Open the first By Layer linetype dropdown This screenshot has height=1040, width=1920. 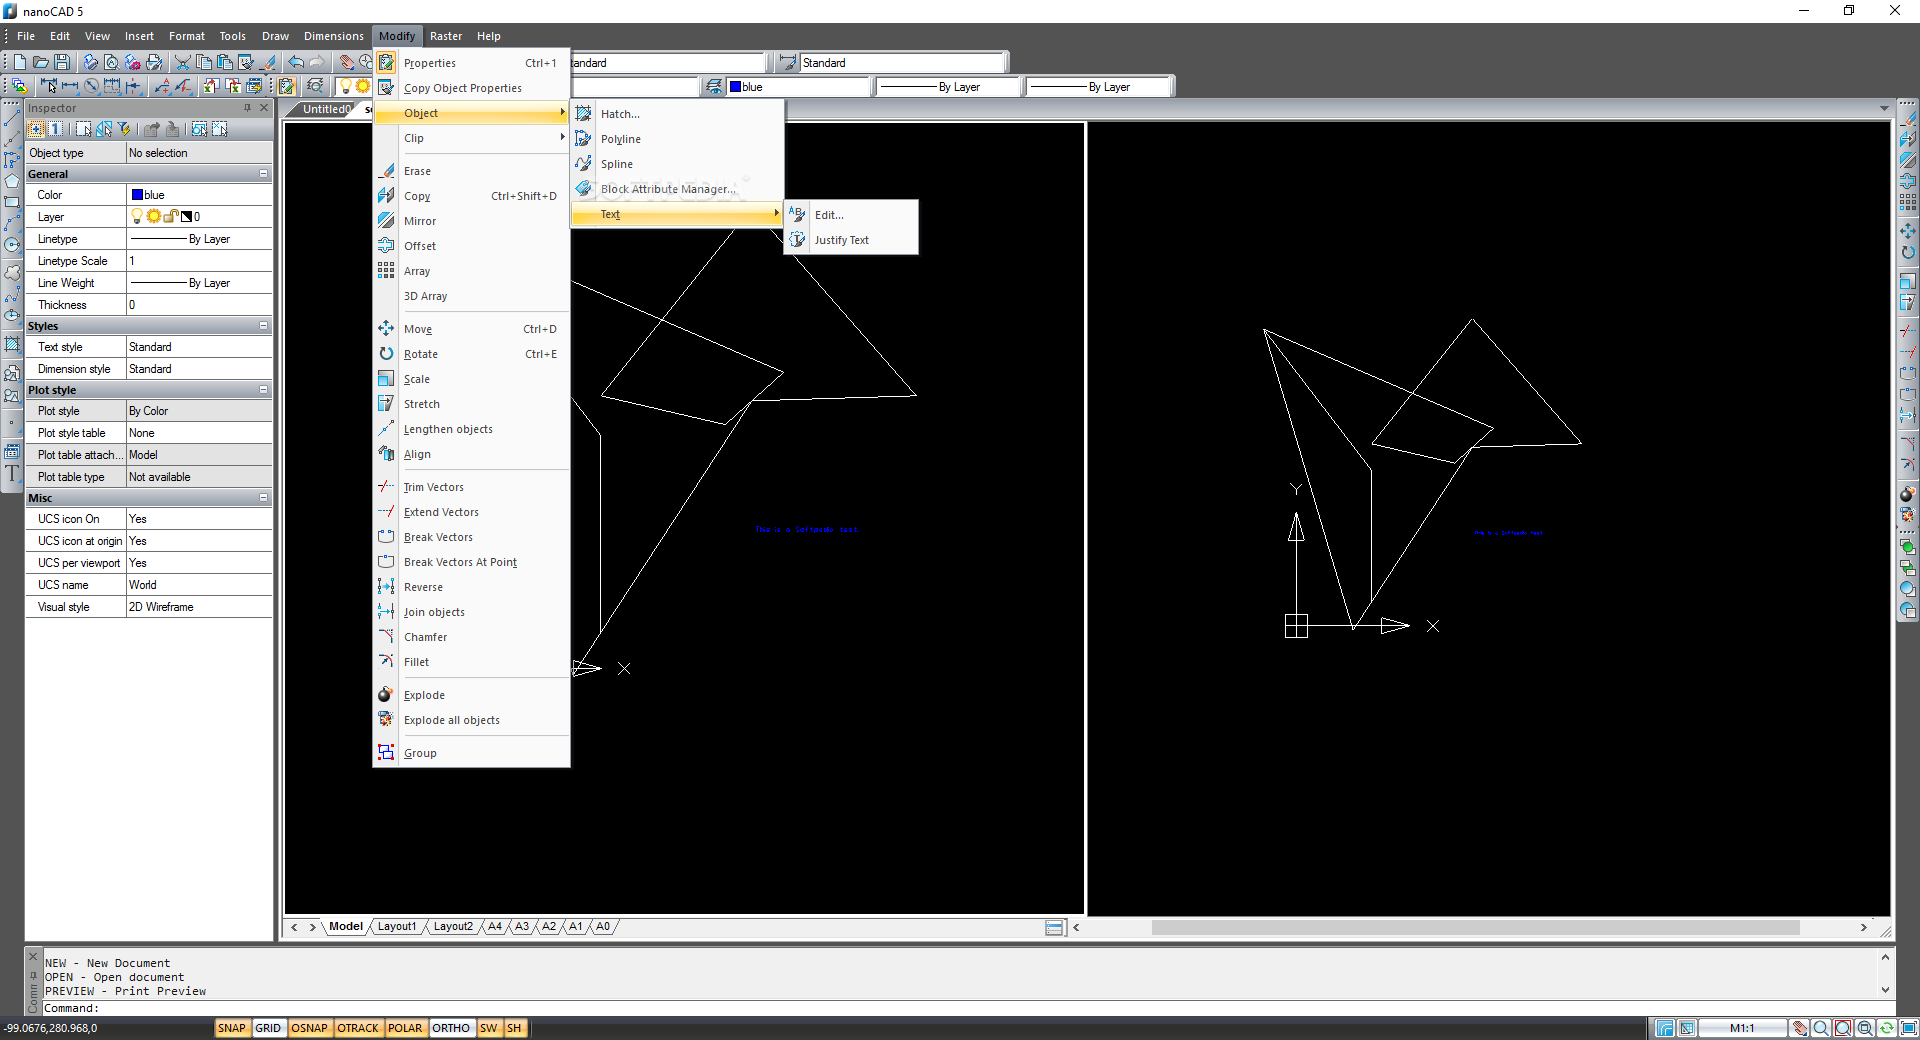pos(948,87)
